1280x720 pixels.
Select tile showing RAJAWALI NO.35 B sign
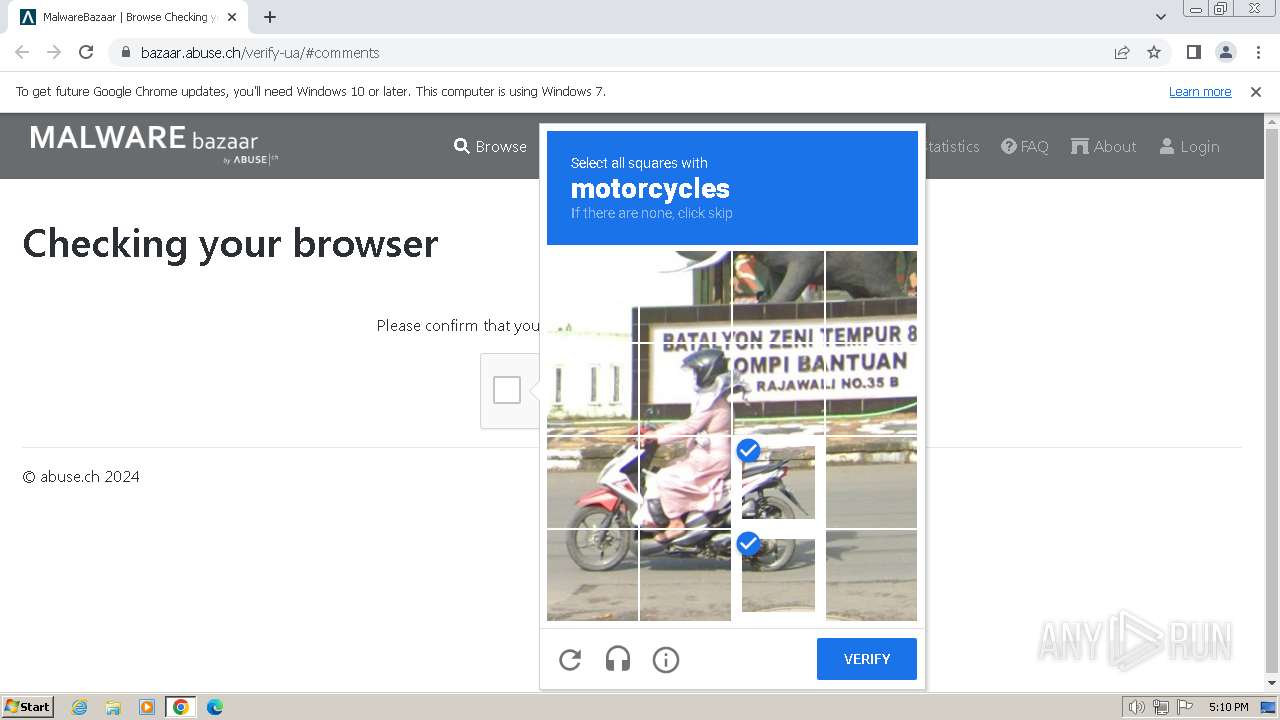(x=778, y=389)
